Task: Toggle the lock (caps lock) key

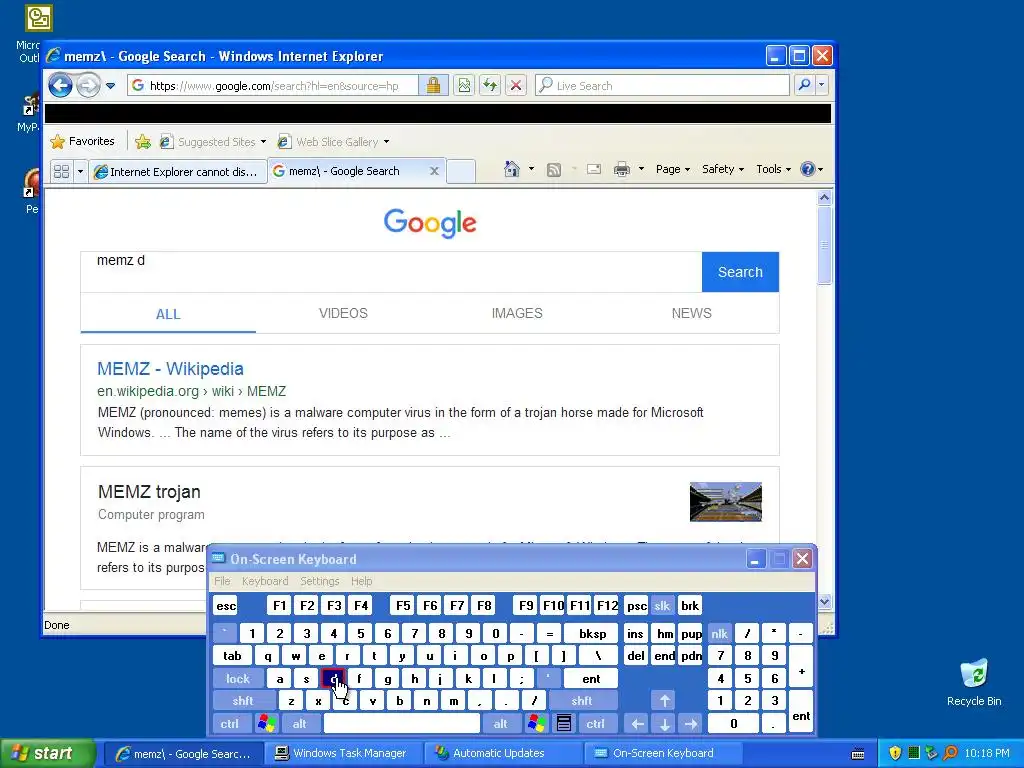Action: (238, 679)
